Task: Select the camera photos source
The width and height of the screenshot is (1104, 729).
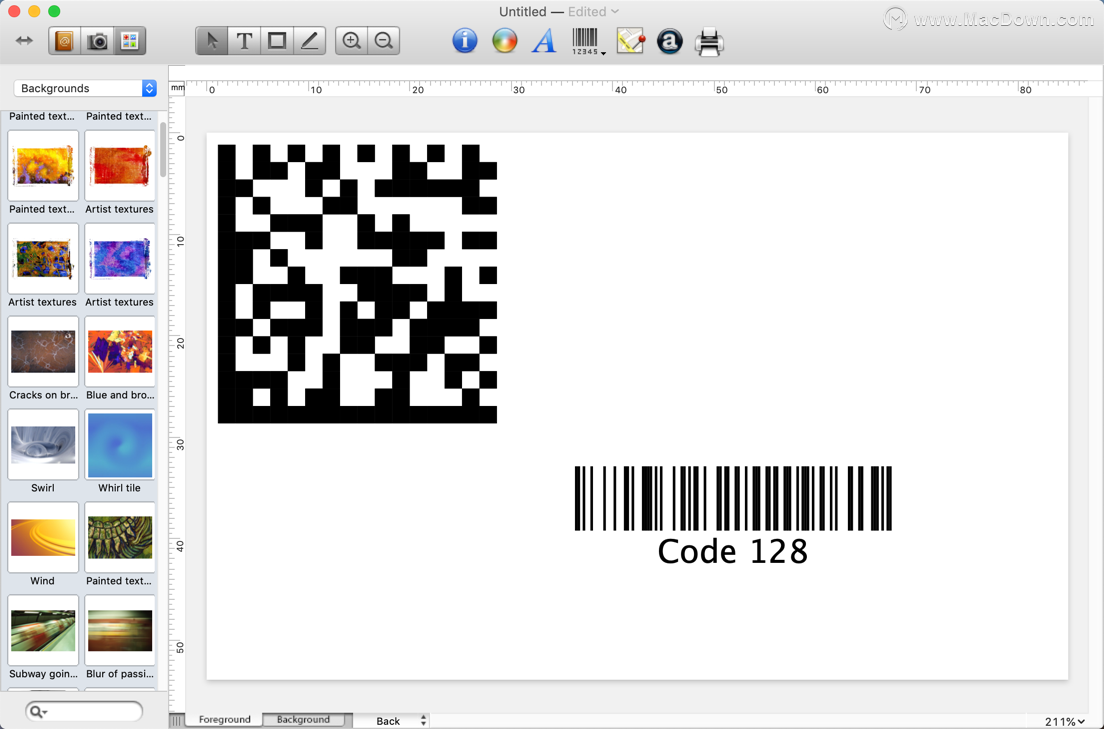Action: [x=97, y=41]
